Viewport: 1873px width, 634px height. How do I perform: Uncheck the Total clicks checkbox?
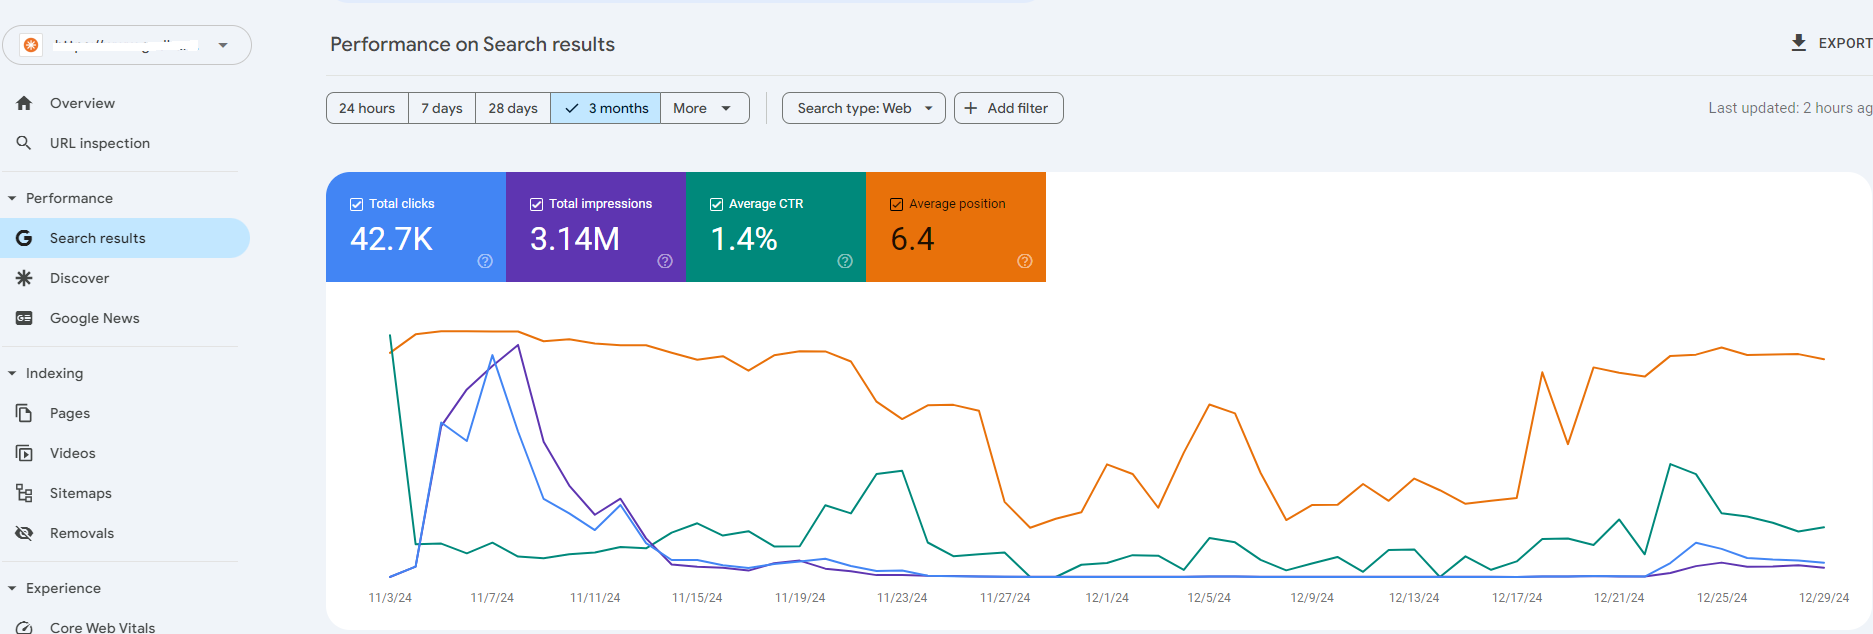[356, 204]
